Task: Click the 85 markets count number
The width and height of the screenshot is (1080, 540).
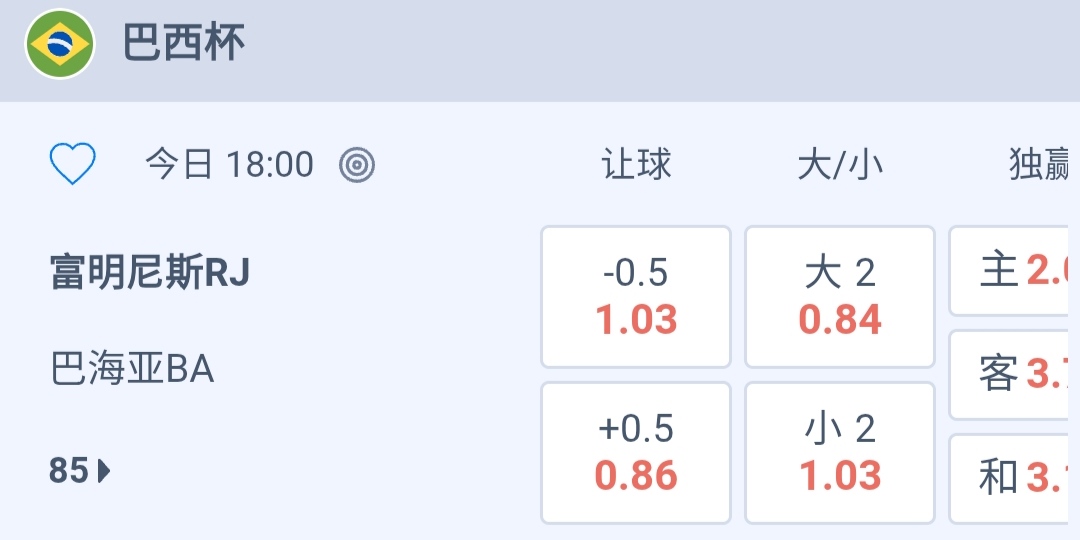Action: pyautogui.click(x=69, y=470)
